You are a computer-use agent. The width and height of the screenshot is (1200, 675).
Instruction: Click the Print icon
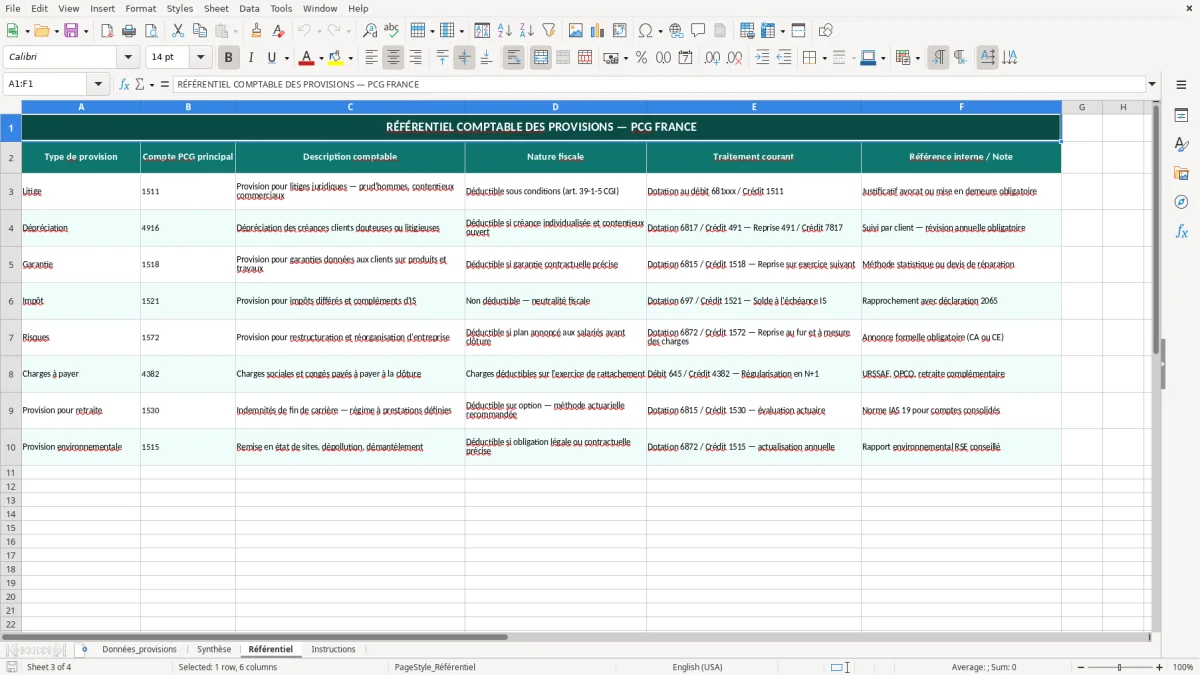click(x=129, y=31)
